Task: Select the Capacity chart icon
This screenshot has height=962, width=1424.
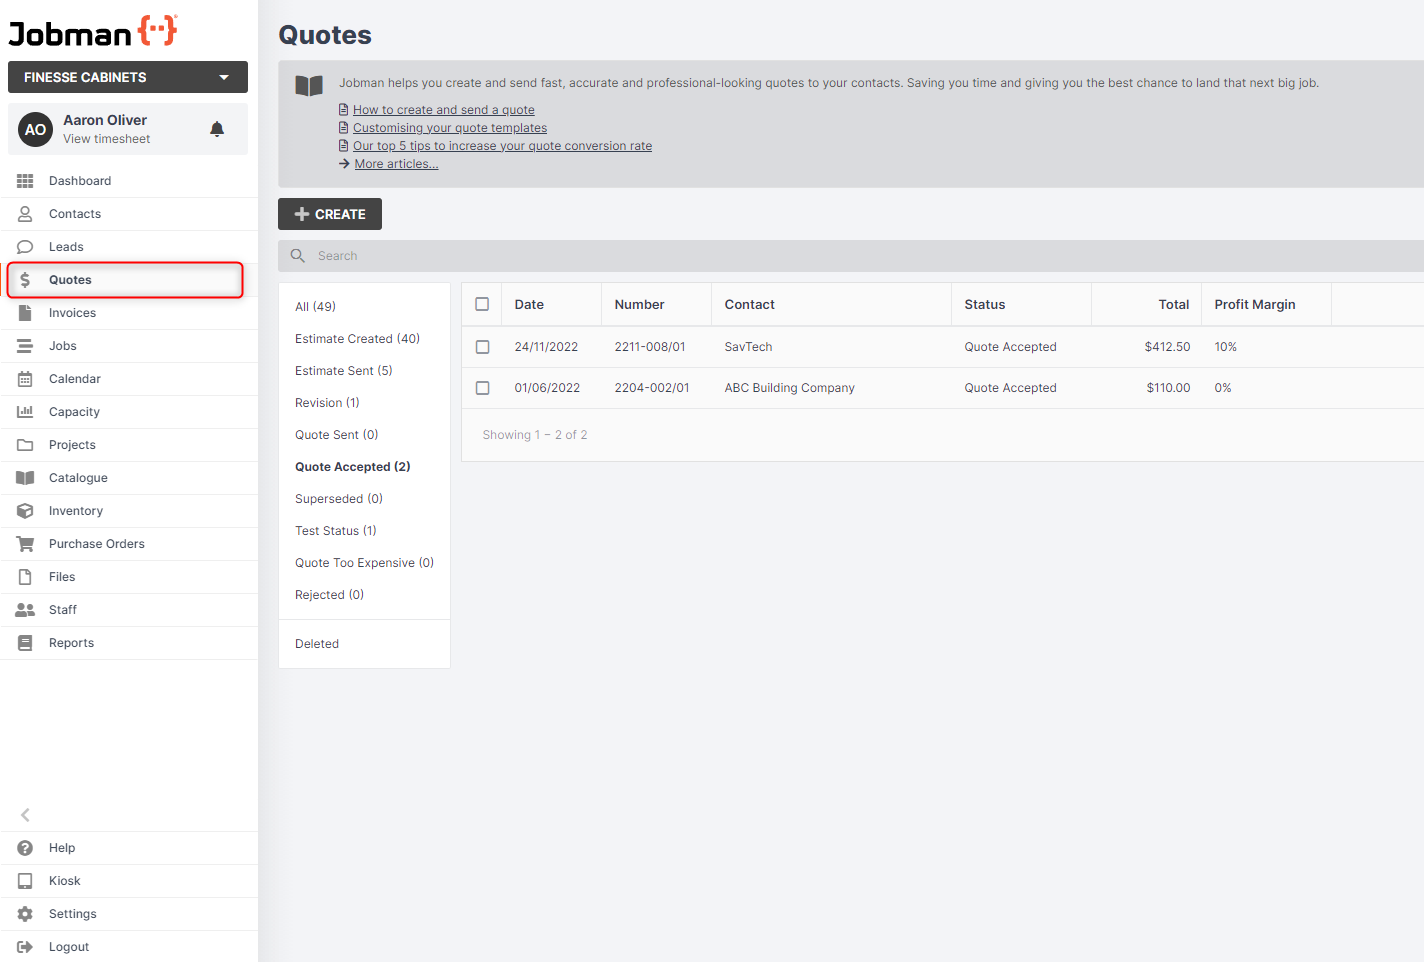Action: (x=24, y=411)
